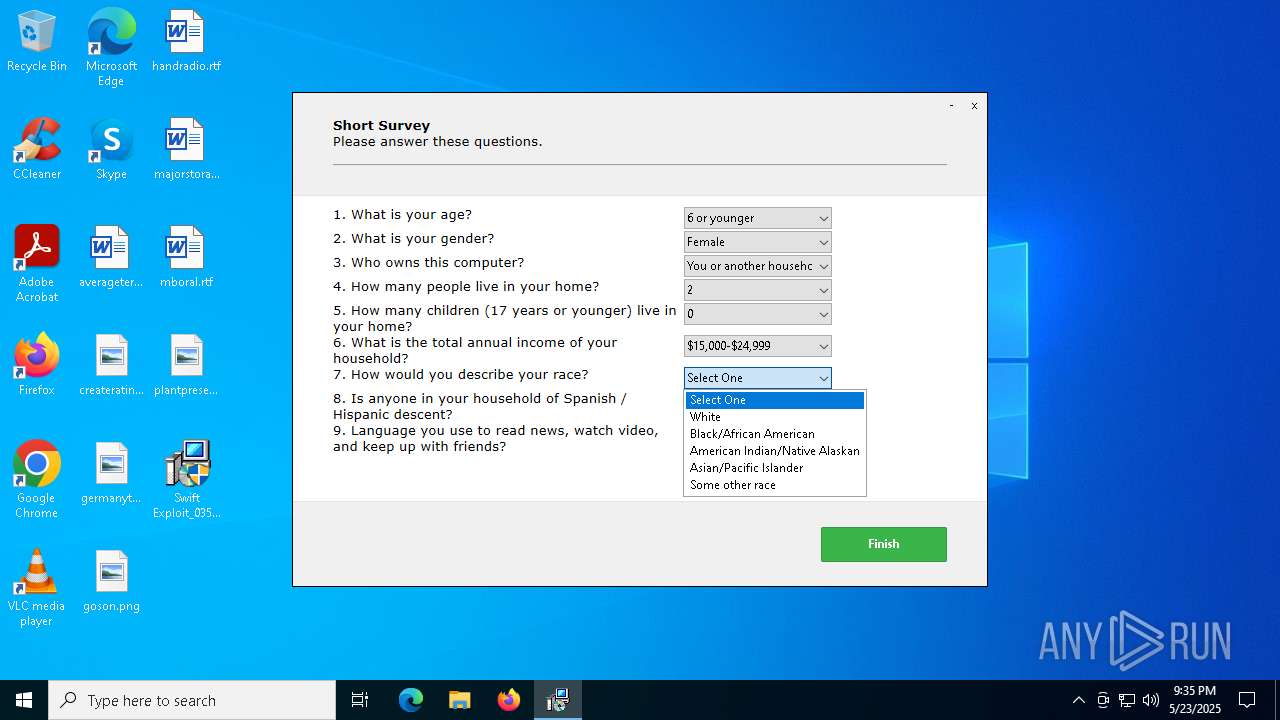Viewport: 1280px width, 720px height.
Task: Open File Explorer from the taskbar
Action: (x=460, y=700)
